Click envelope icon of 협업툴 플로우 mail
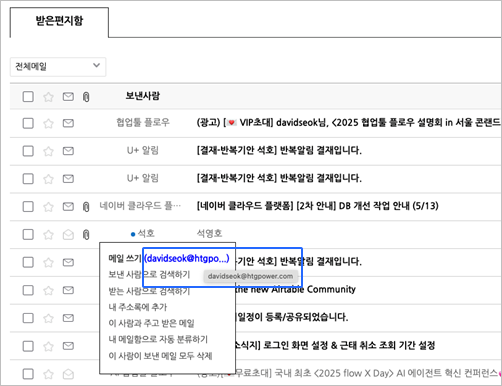Viewport: 502px width, 386px height. (68, 123)
